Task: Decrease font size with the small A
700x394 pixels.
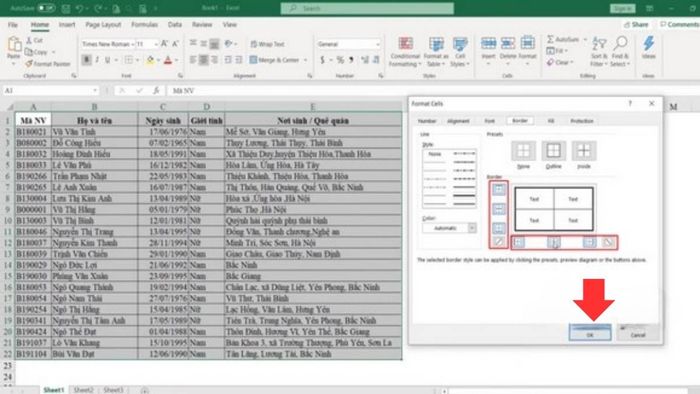Action: (175, 44)
